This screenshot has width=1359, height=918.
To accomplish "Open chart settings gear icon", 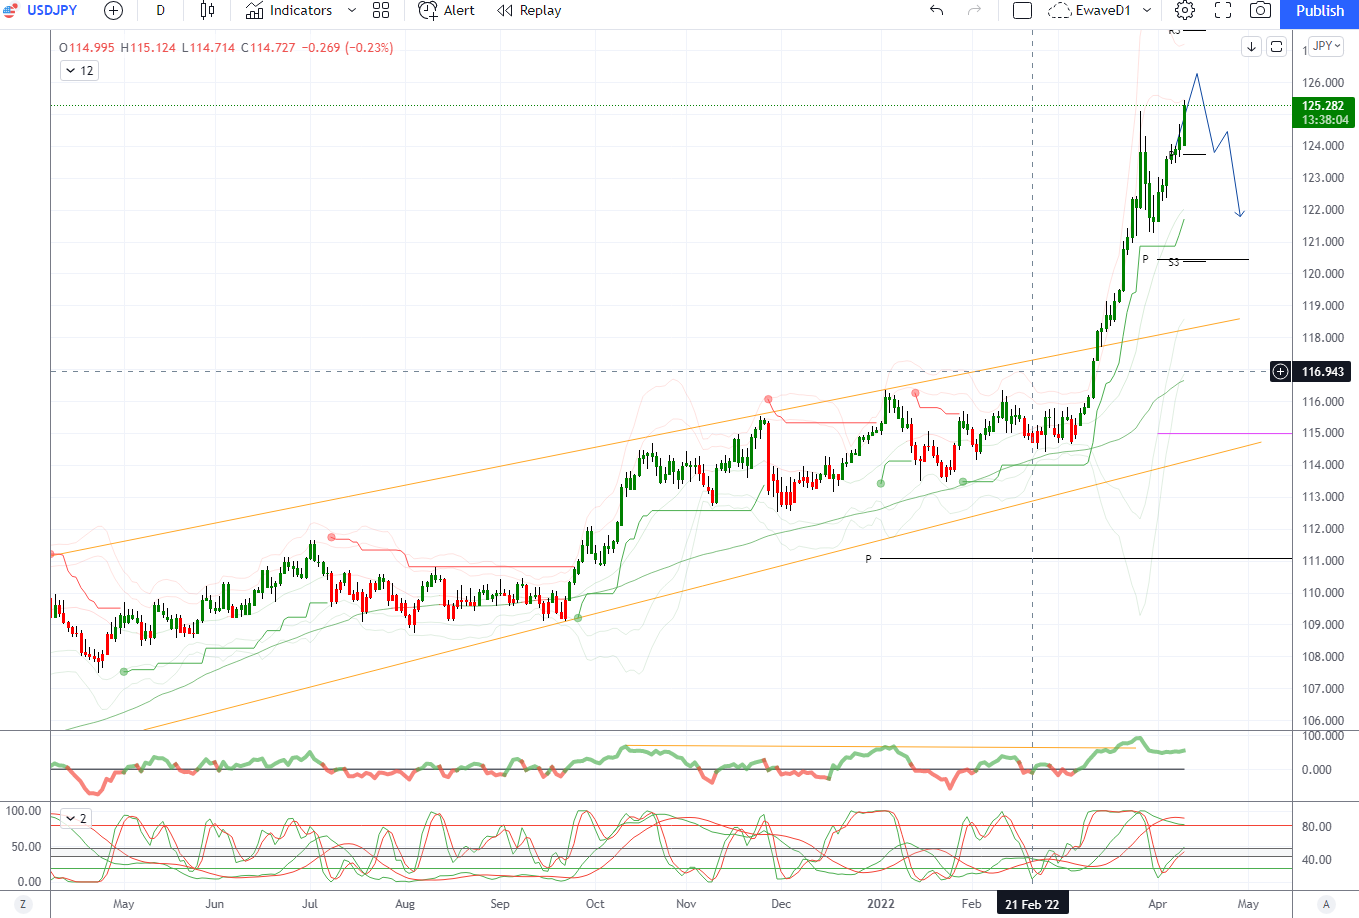I will [x=1184, y=11].
